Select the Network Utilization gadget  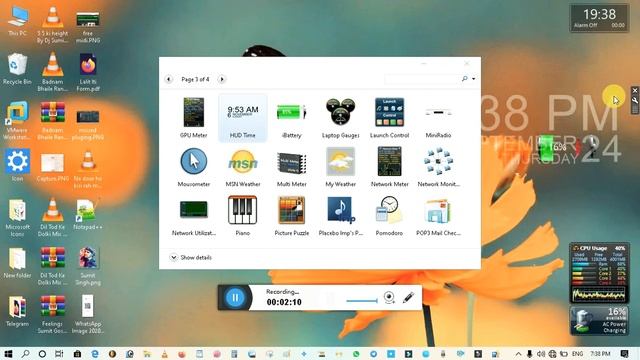click(193, 216)
